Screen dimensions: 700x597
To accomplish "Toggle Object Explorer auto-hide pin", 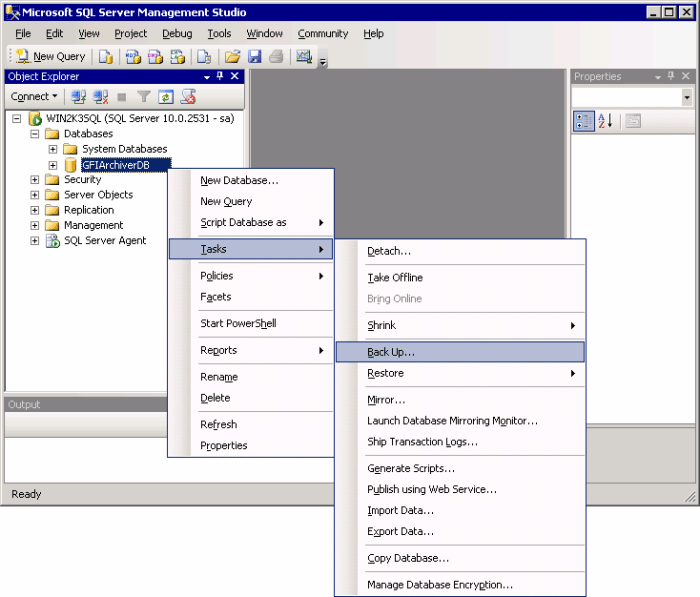I will [220, 76].
